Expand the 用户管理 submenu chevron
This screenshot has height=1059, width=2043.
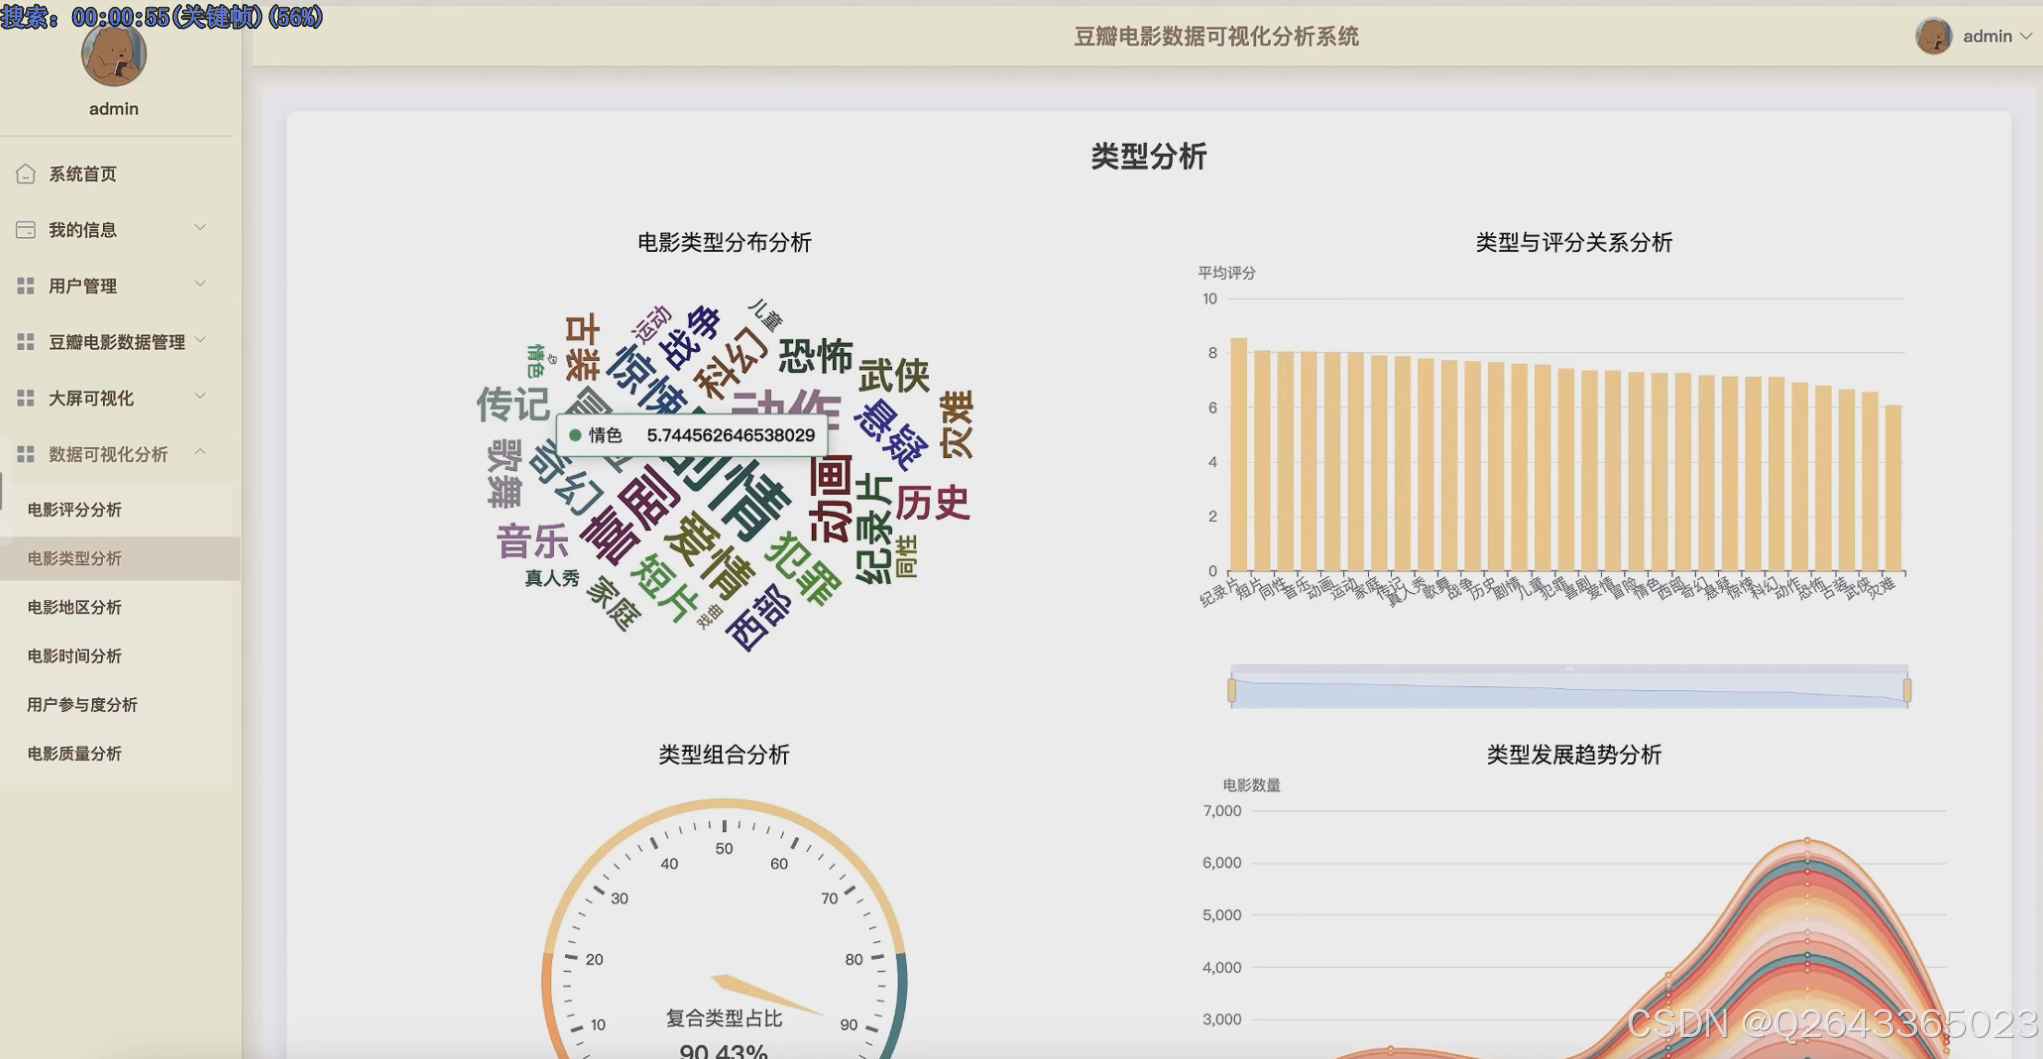click(200, 284)
